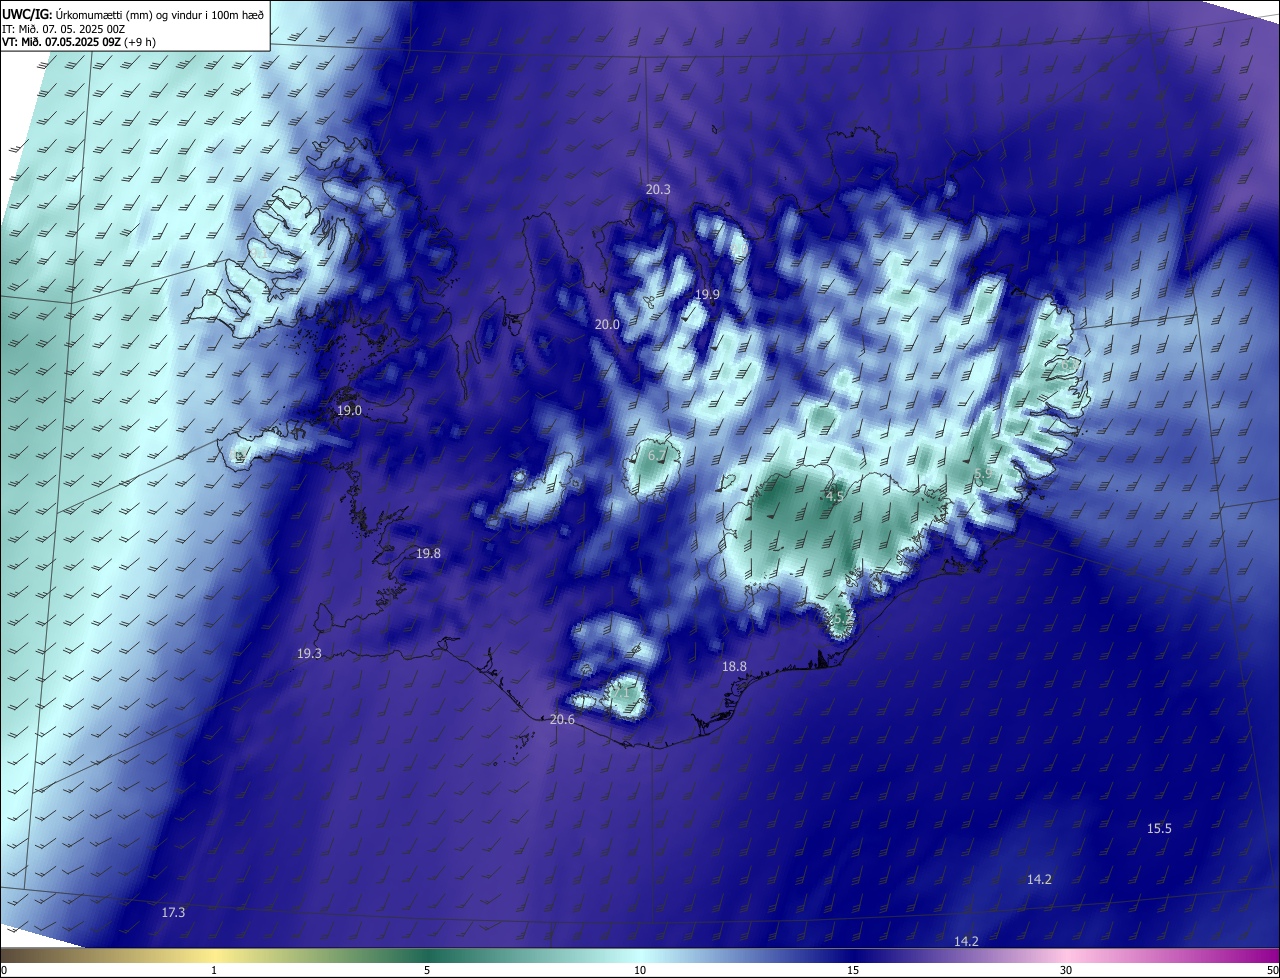Click the 14.2 label just above the color bar

[966, 941]
